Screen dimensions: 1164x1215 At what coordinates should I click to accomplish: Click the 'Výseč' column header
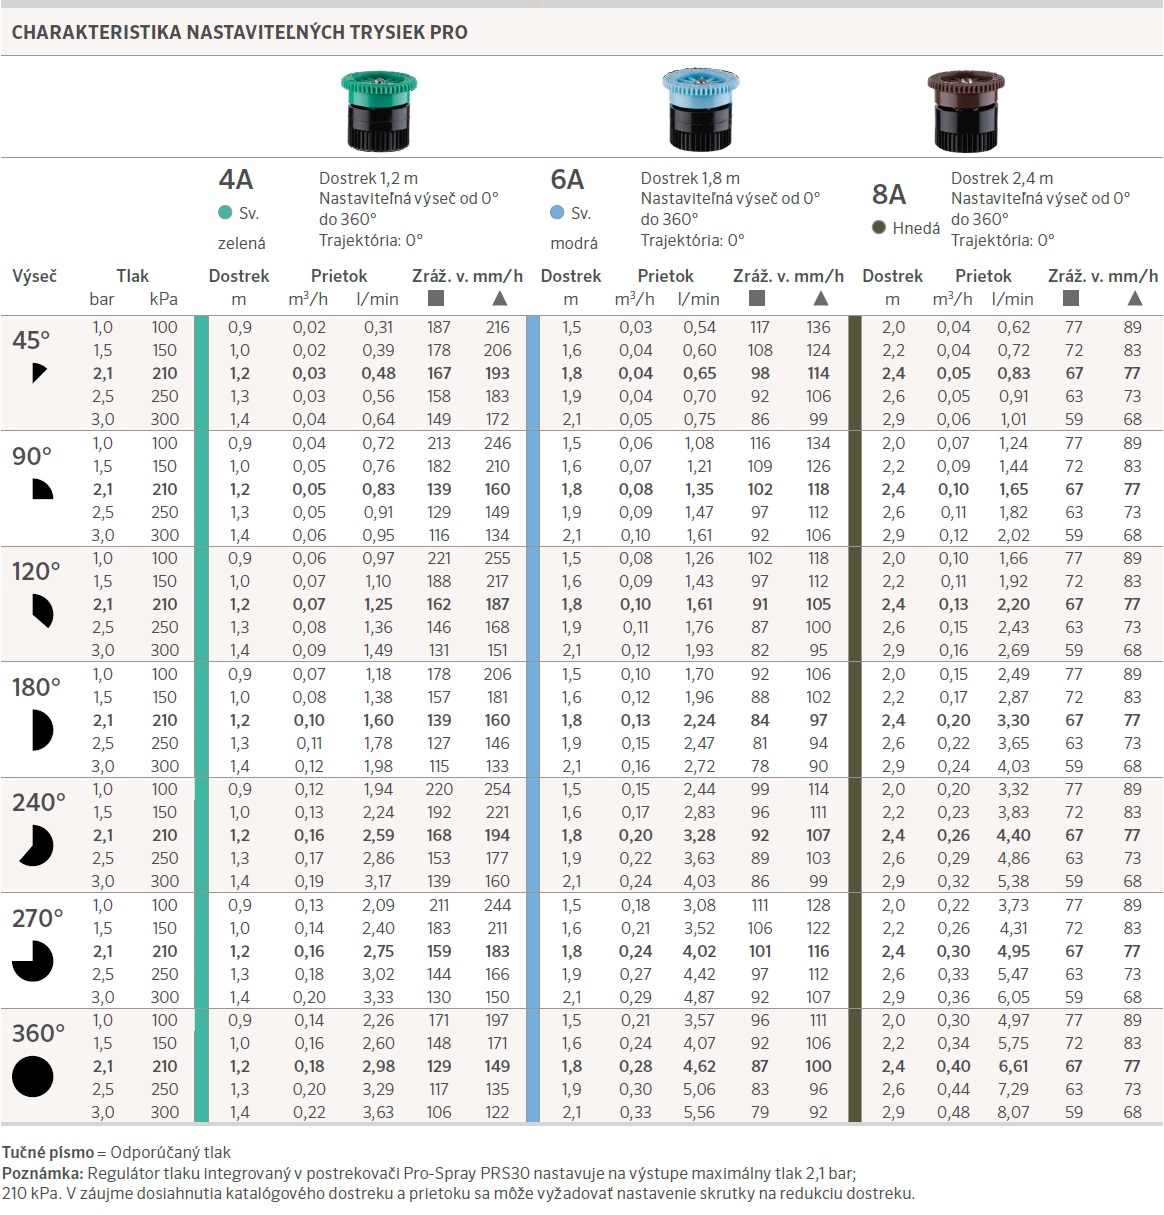coord(35,276)
